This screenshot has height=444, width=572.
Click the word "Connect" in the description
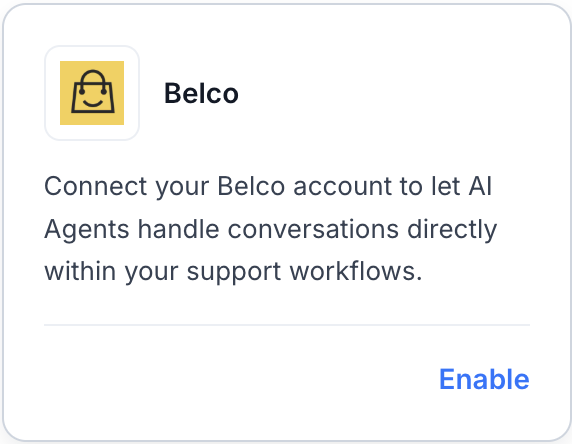(96, 186)
